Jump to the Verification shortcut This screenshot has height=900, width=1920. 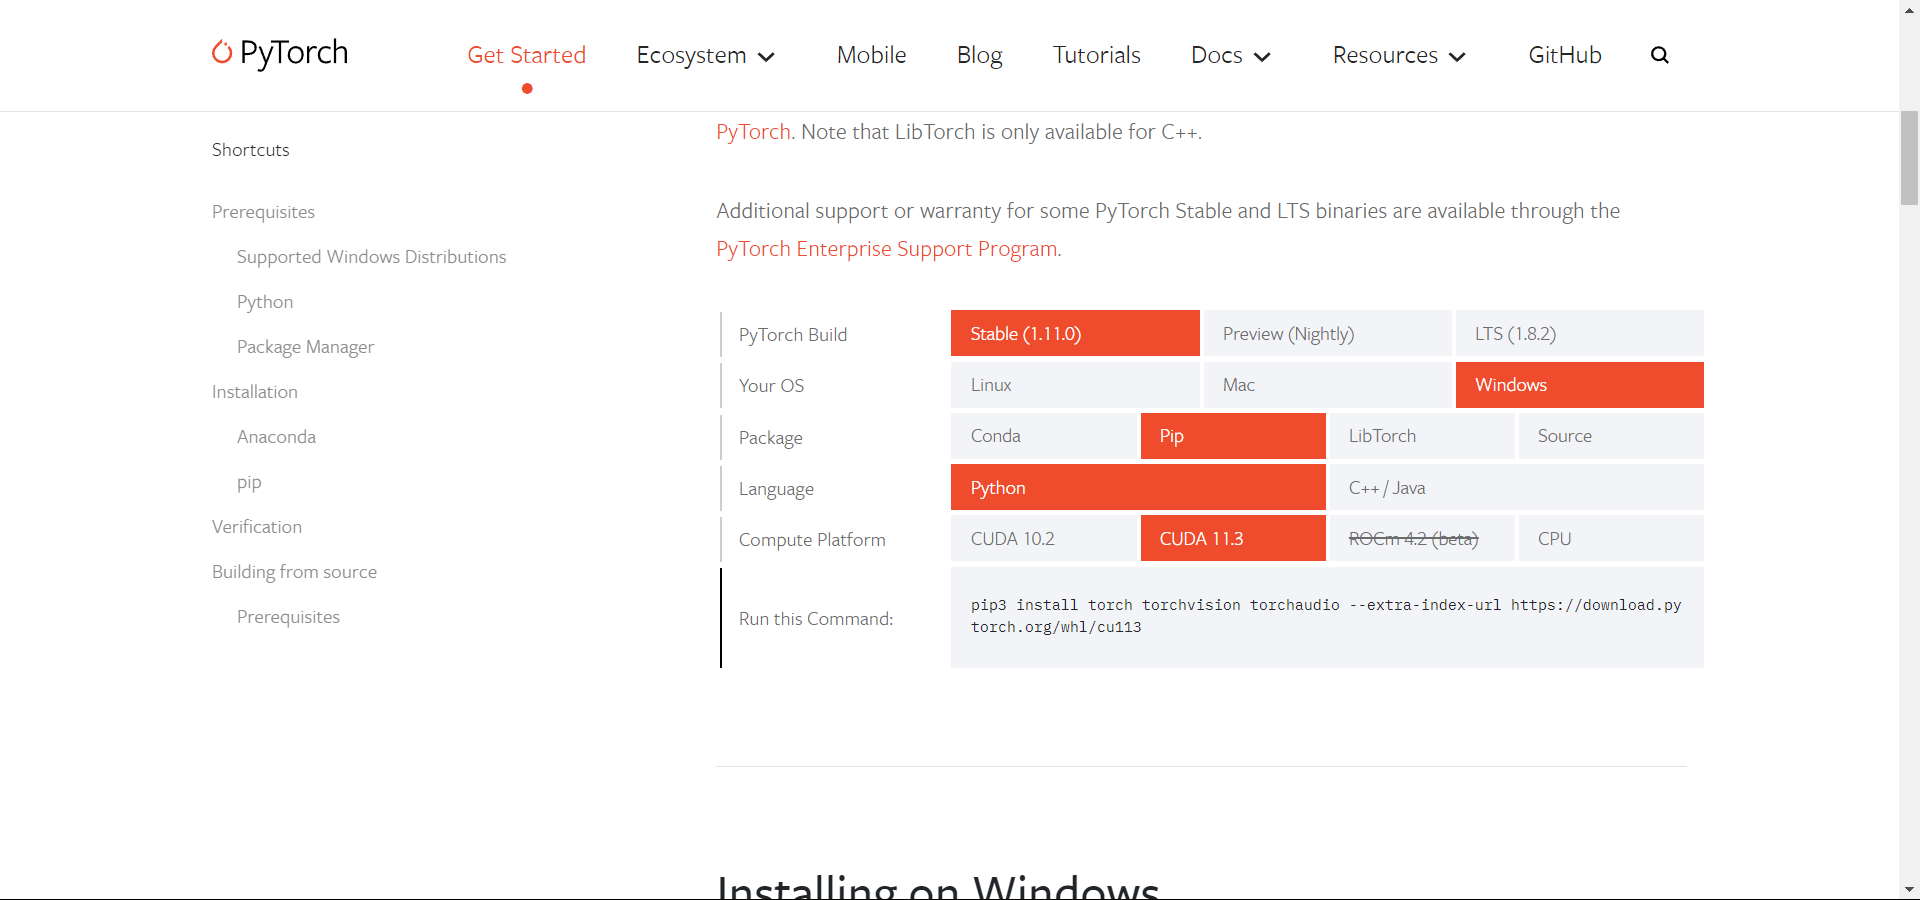(256, 527)
